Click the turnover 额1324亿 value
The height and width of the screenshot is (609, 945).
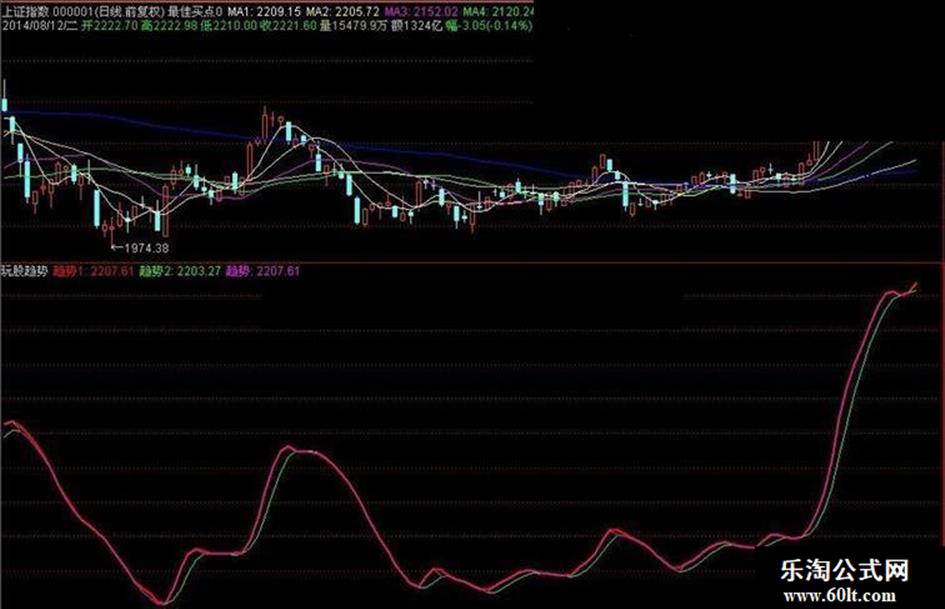pyautogui.click(x=417, y=25)
